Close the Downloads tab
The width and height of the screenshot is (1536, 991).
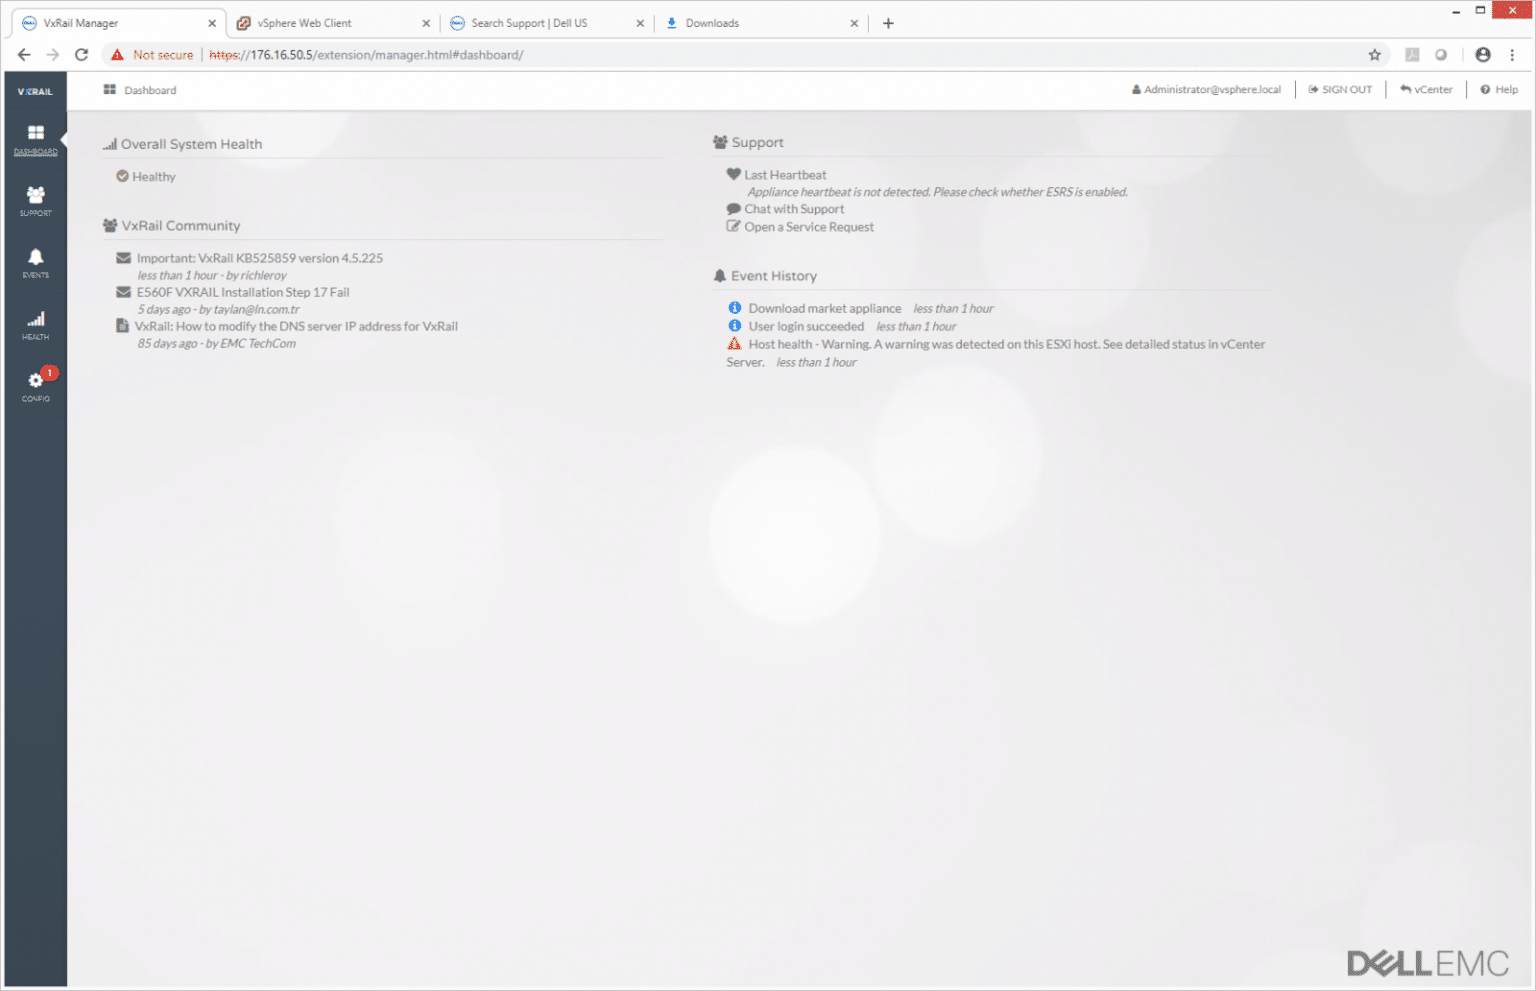tap(854, 23)
